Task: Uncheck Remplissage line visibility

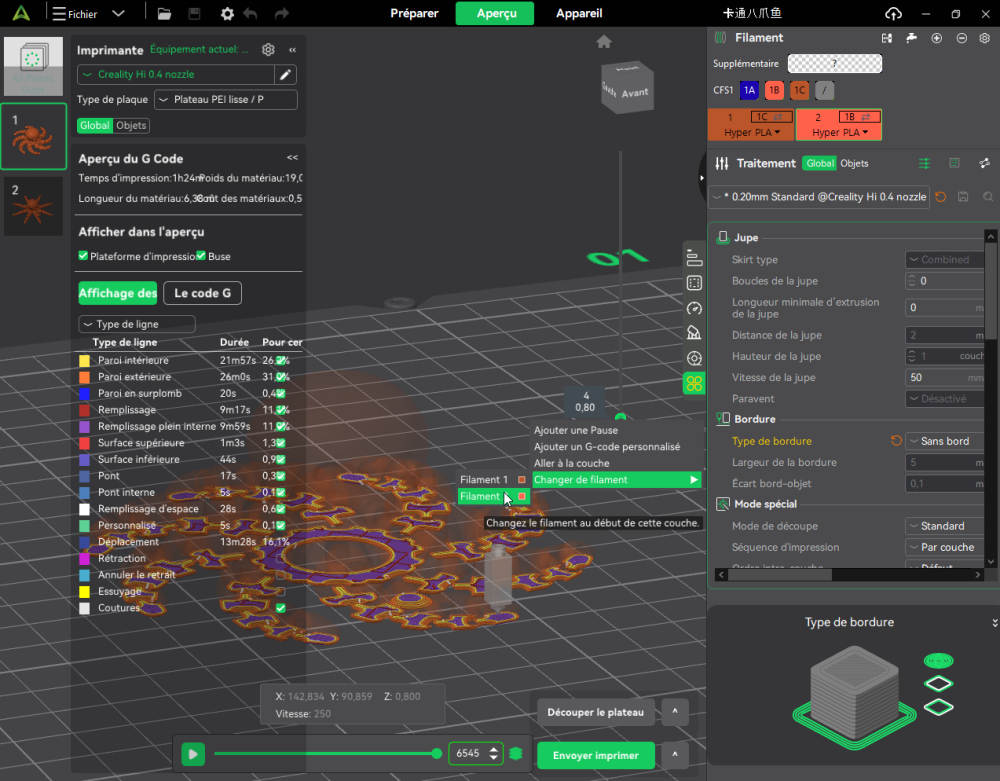Action: point(281,410)
